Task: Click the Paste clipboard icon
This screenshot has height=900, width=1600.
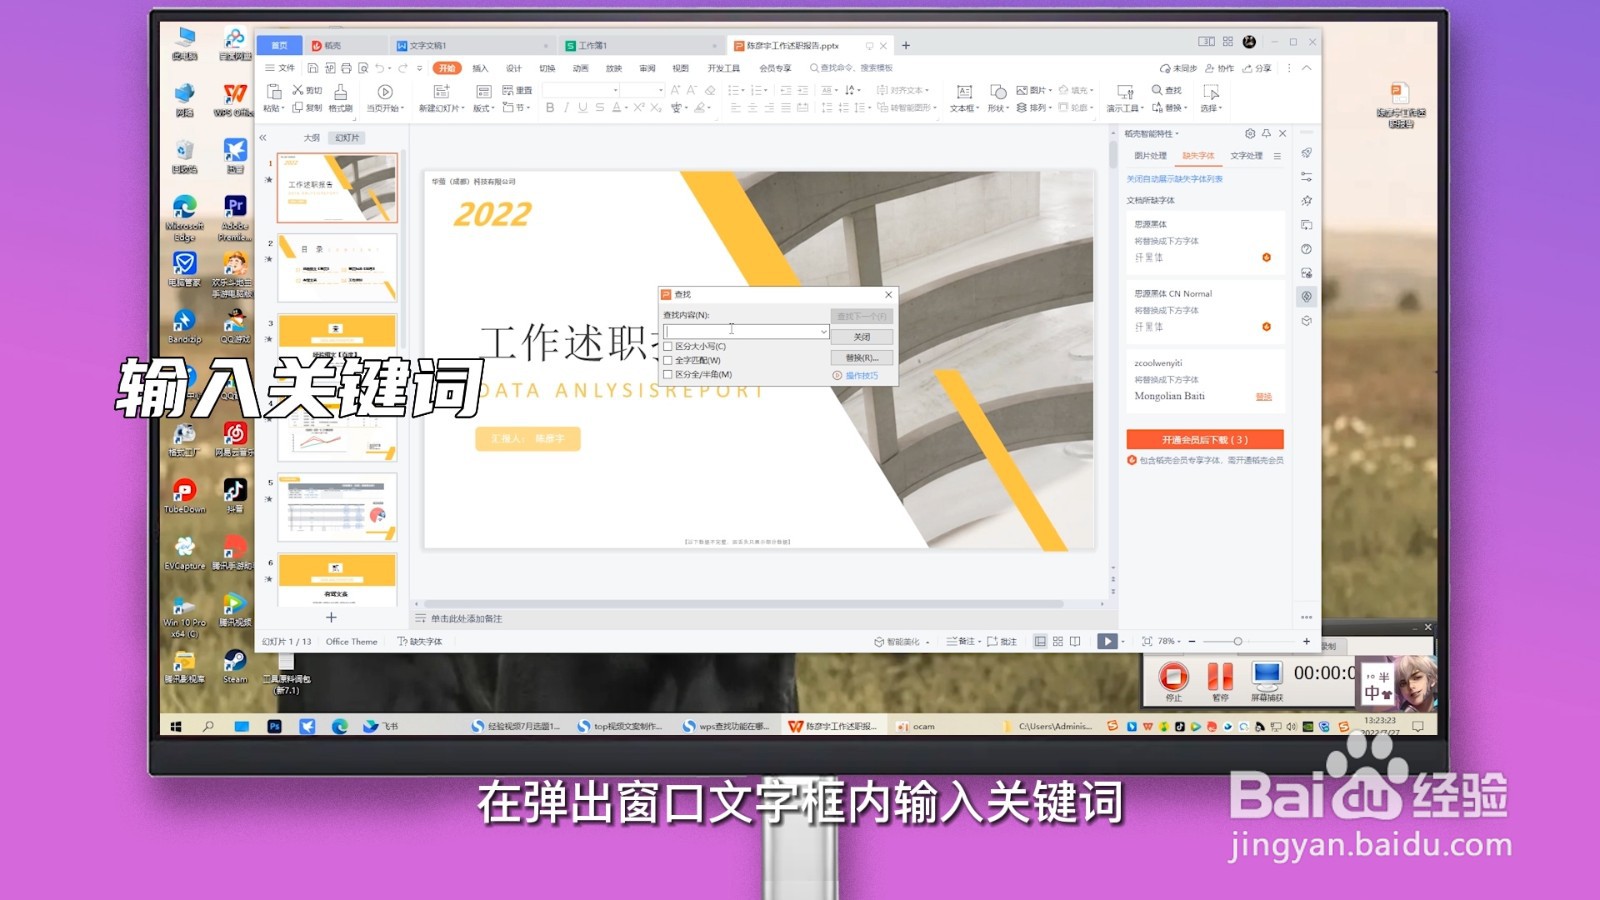Action: click(x=274, y=91)
